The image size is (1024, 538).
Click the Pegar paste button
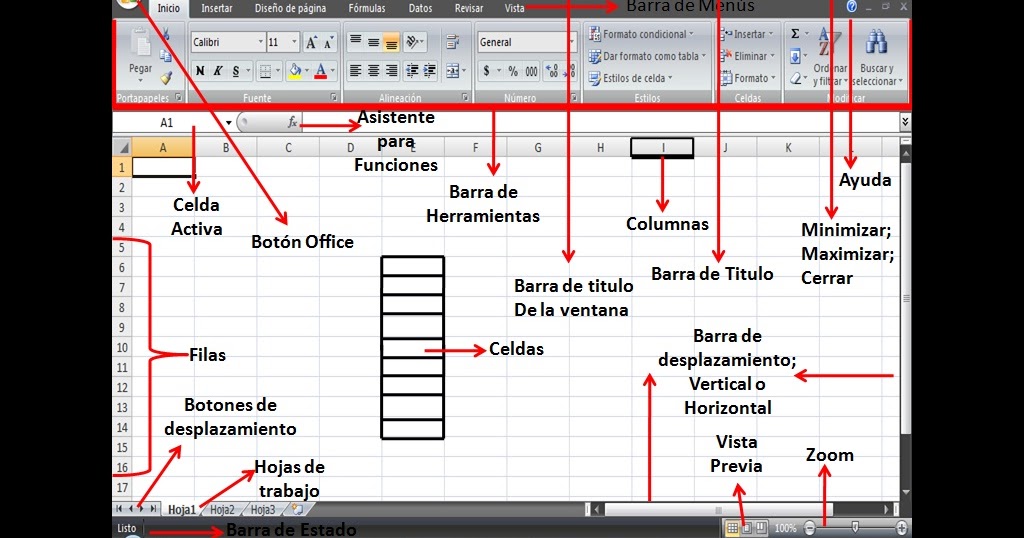[140, 55]
